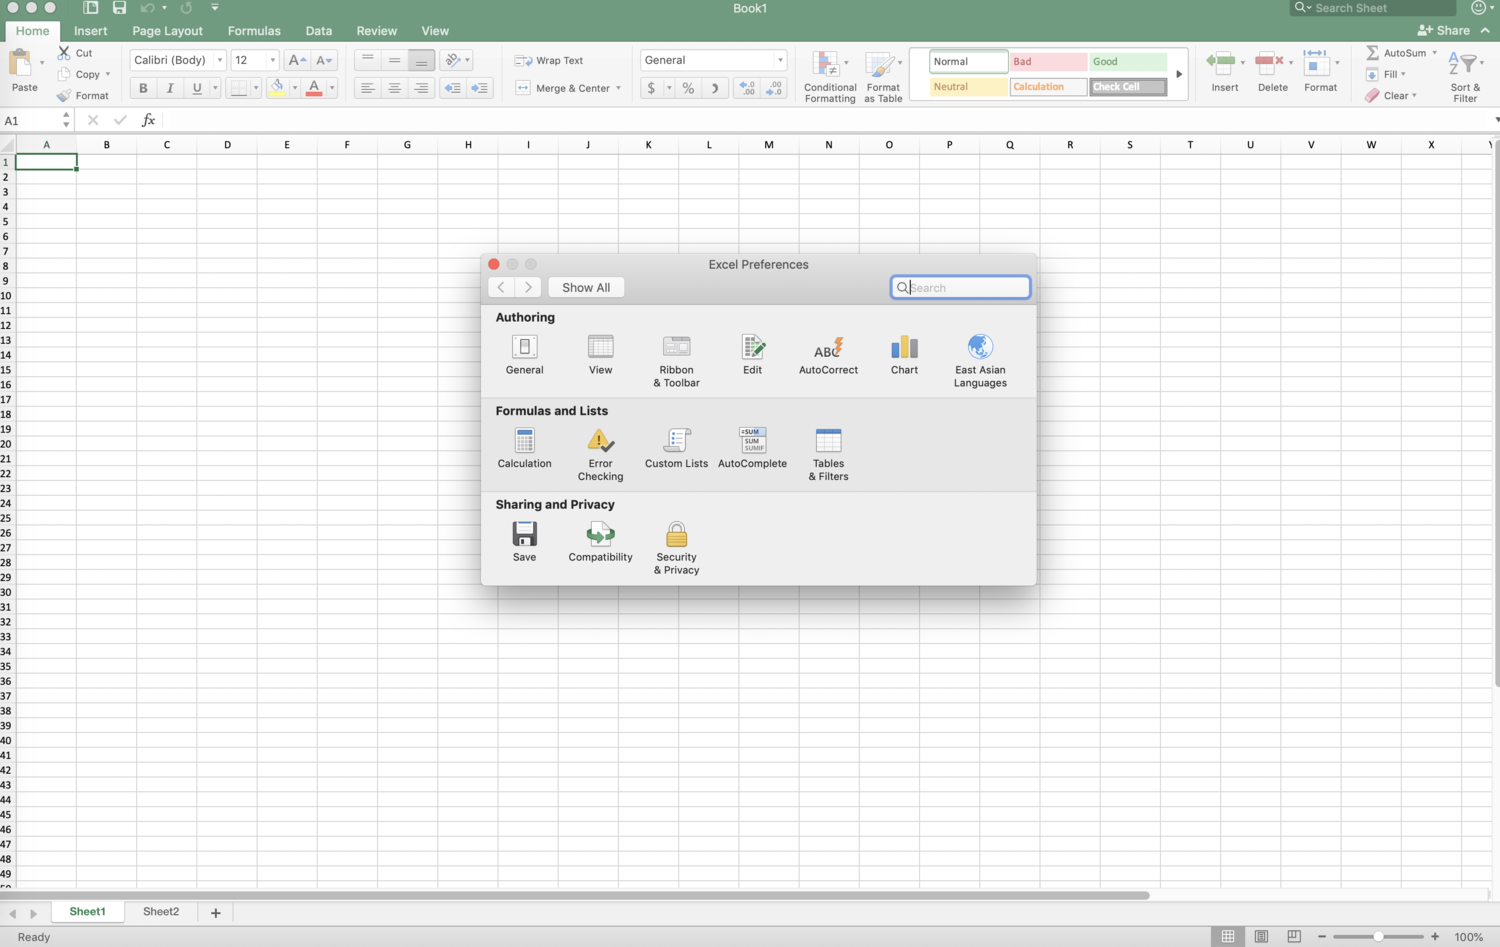Apply the Good cell style
Screen dimensions: 1500x947
pyautogui.click(x=1127, y=62)
